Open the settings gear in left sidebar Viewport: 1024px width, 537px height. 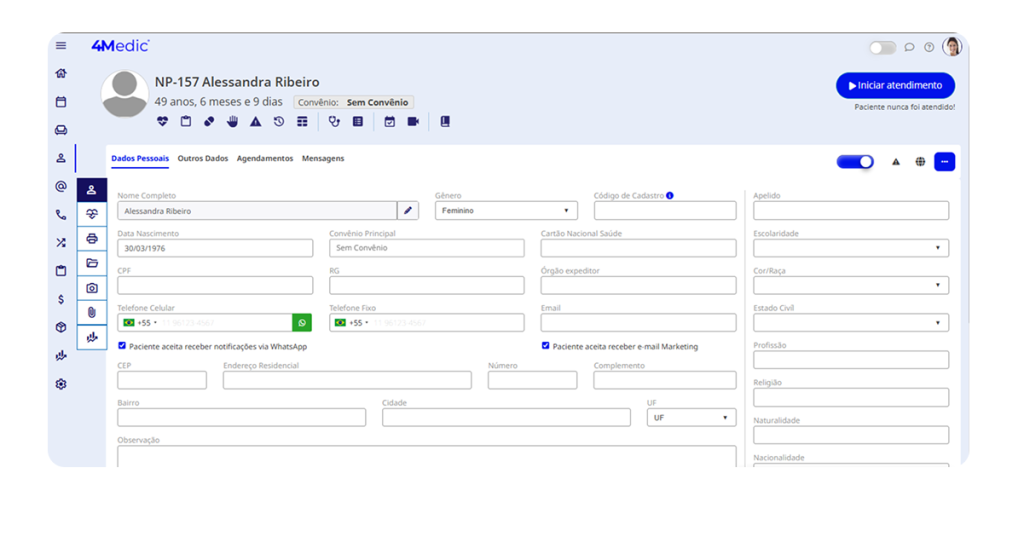(61, 384)
